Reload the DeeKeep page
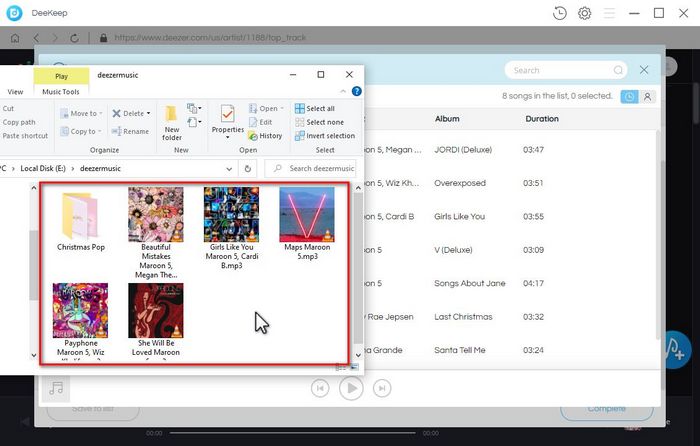This screenshot has width=700, height=446. coord(75,38)
